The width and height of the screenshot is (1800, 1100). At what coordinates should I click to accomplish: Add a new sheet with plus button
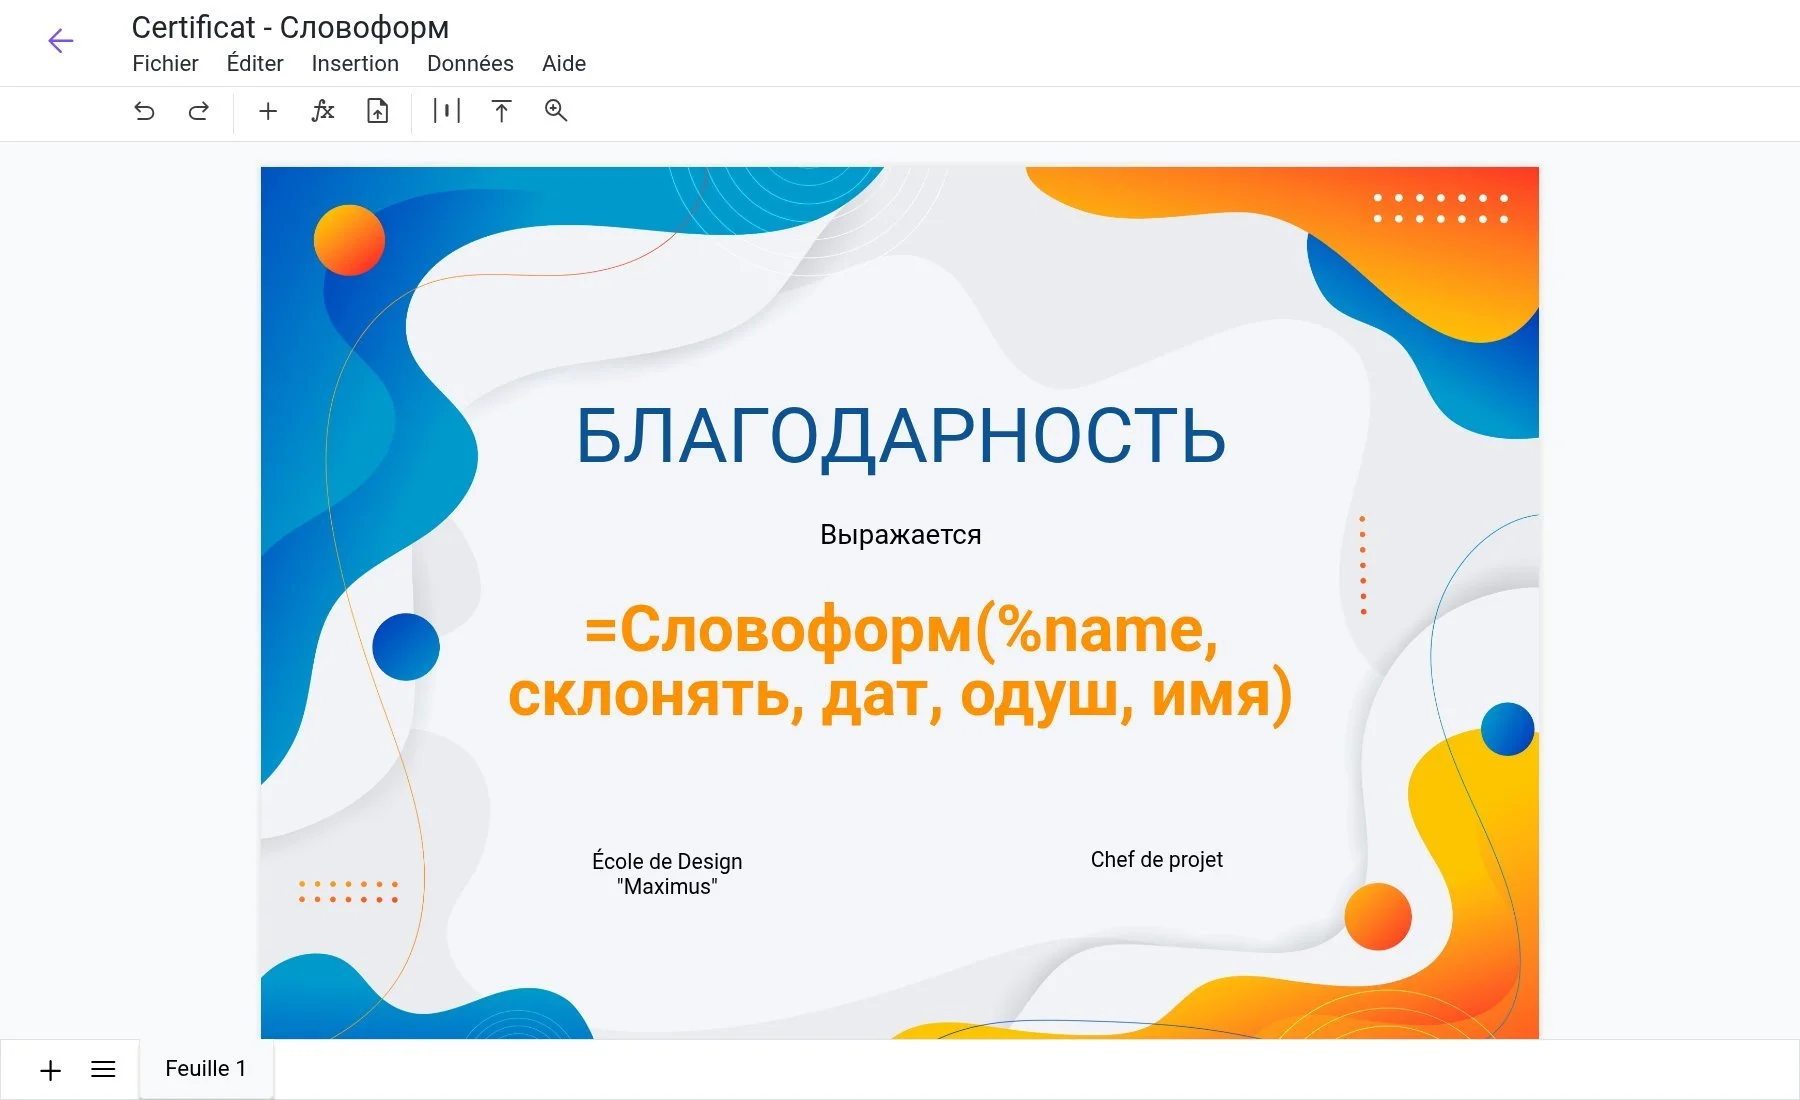(50, 1070)
